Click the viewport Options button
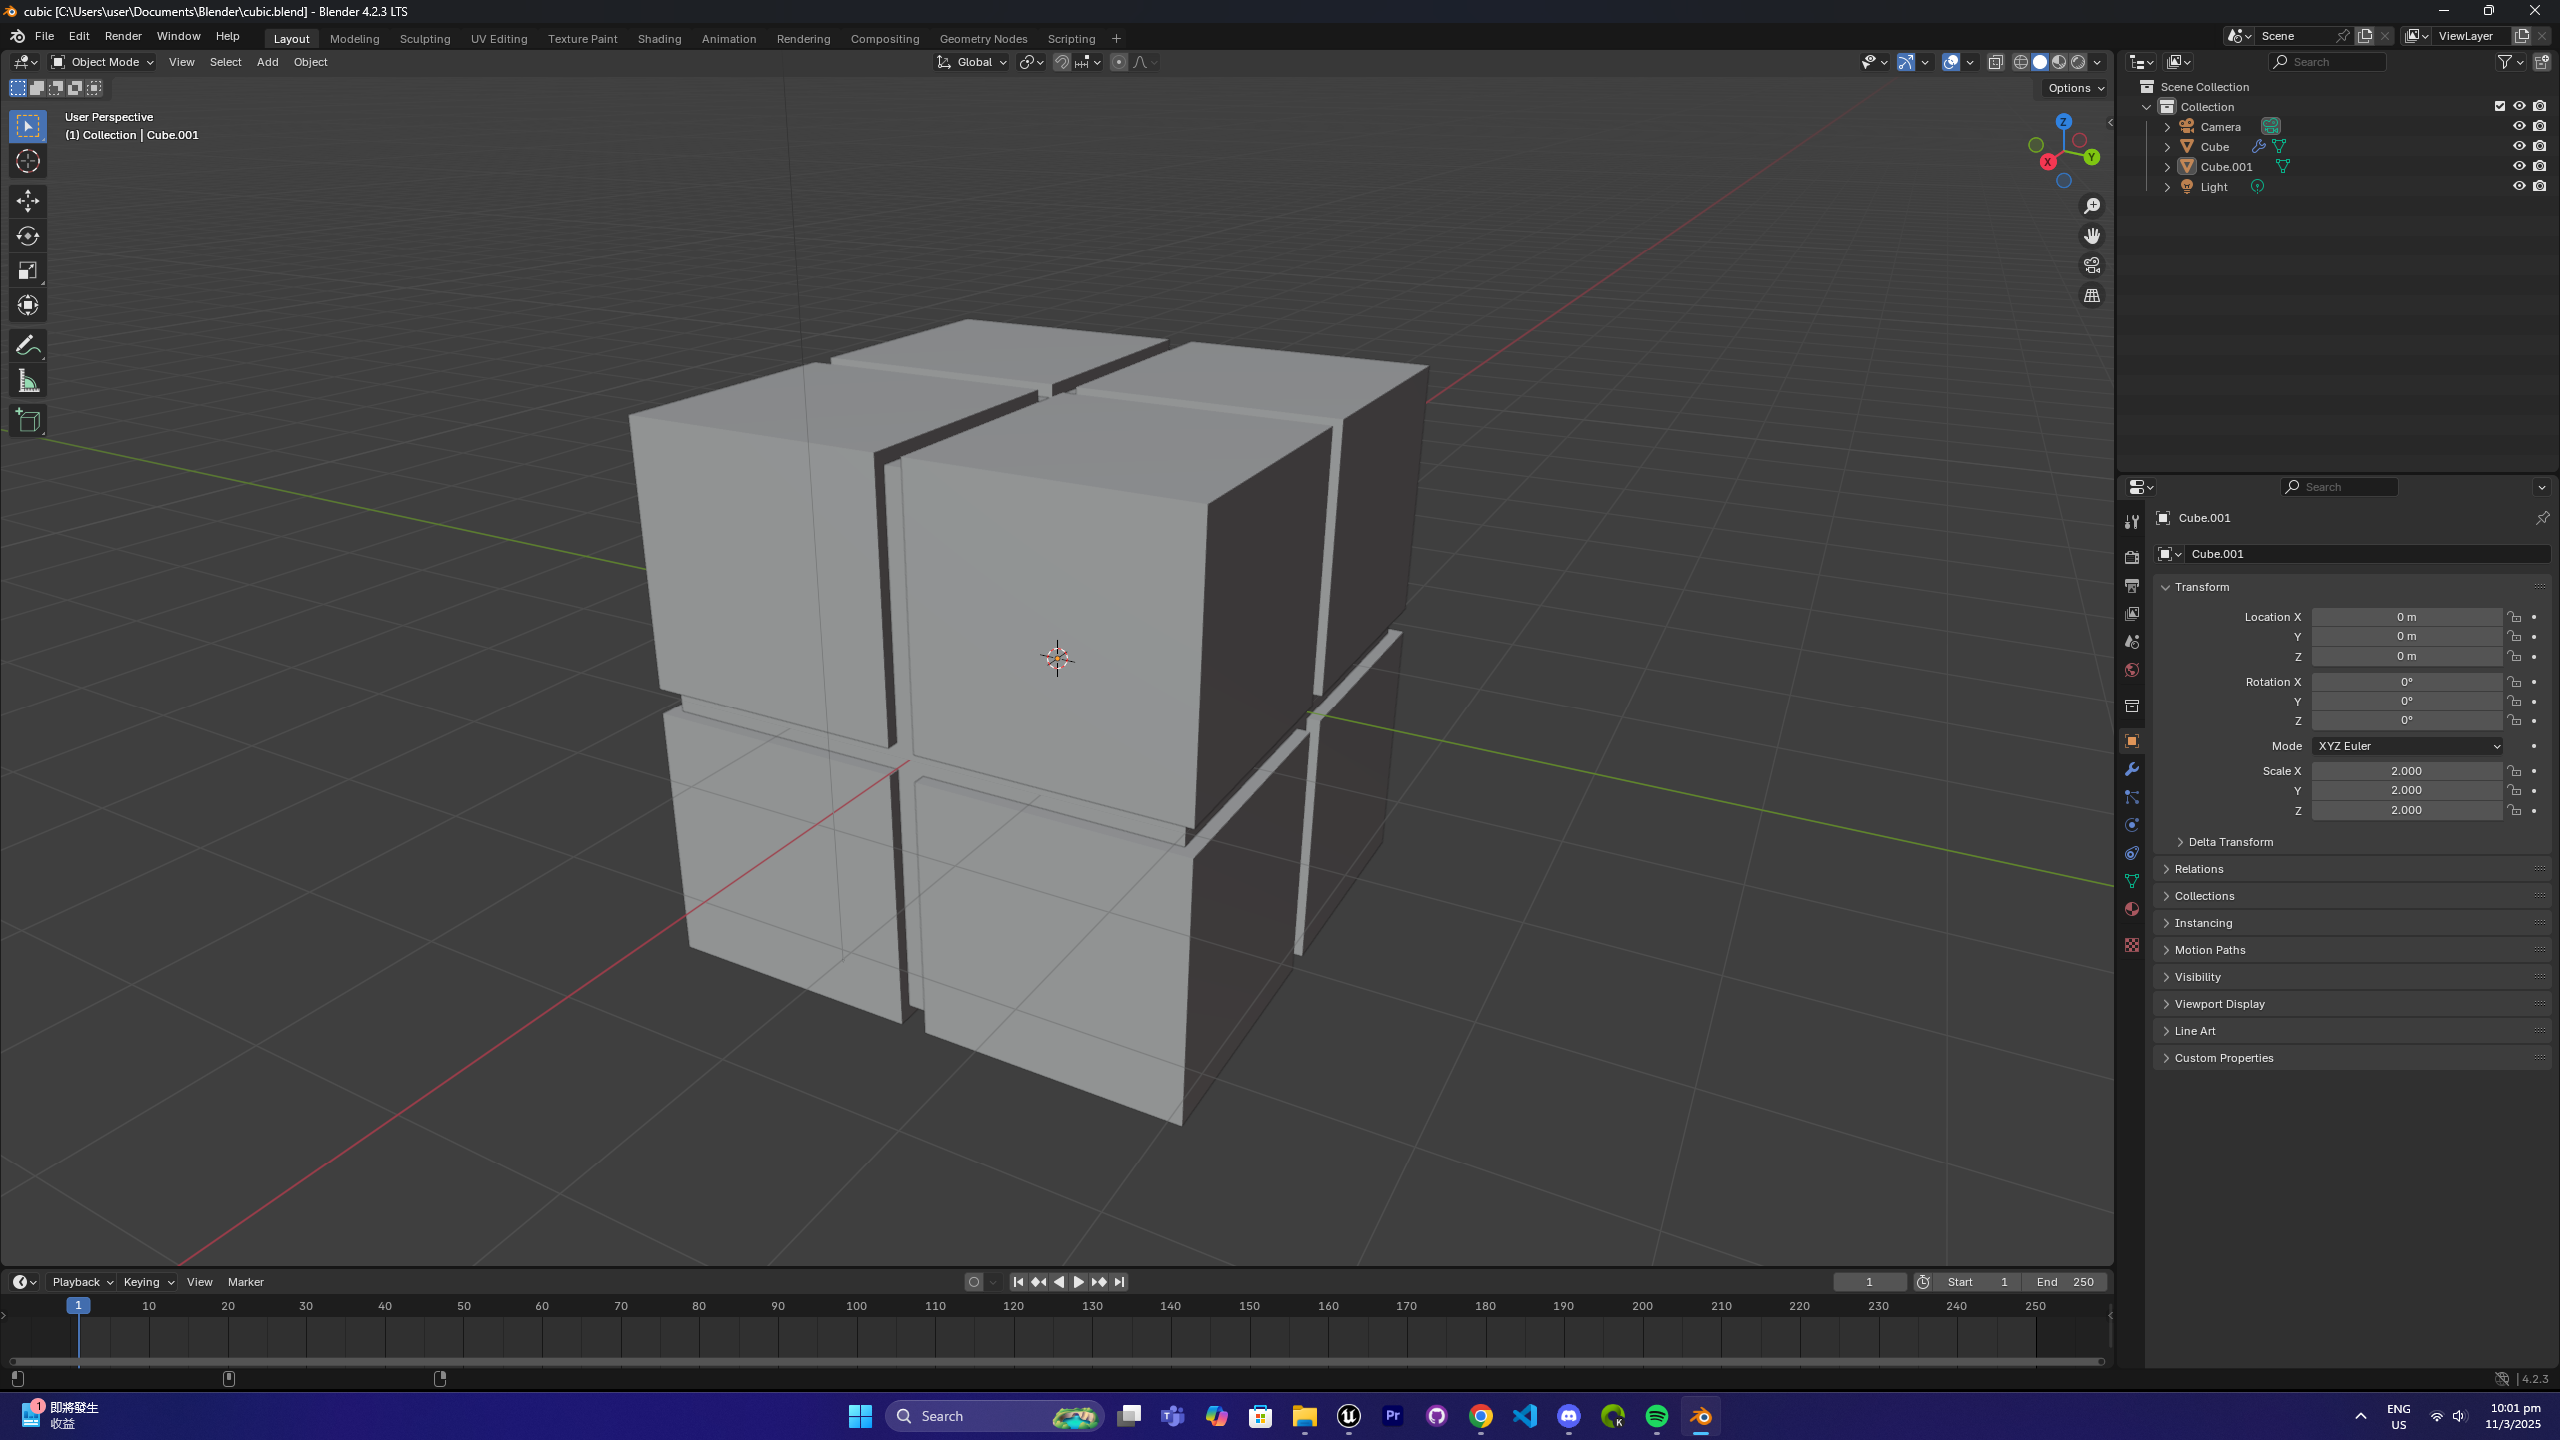The width and height of the screenshot is (2560, 1440). (x=2075, y=88)
